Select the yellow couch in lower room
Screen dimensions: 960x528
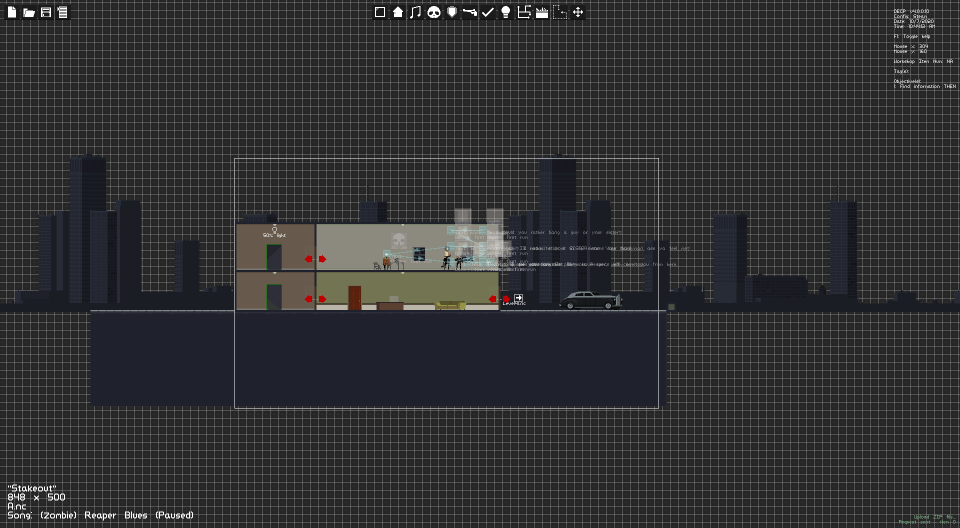pyautogui.click(x=450, y=305)
